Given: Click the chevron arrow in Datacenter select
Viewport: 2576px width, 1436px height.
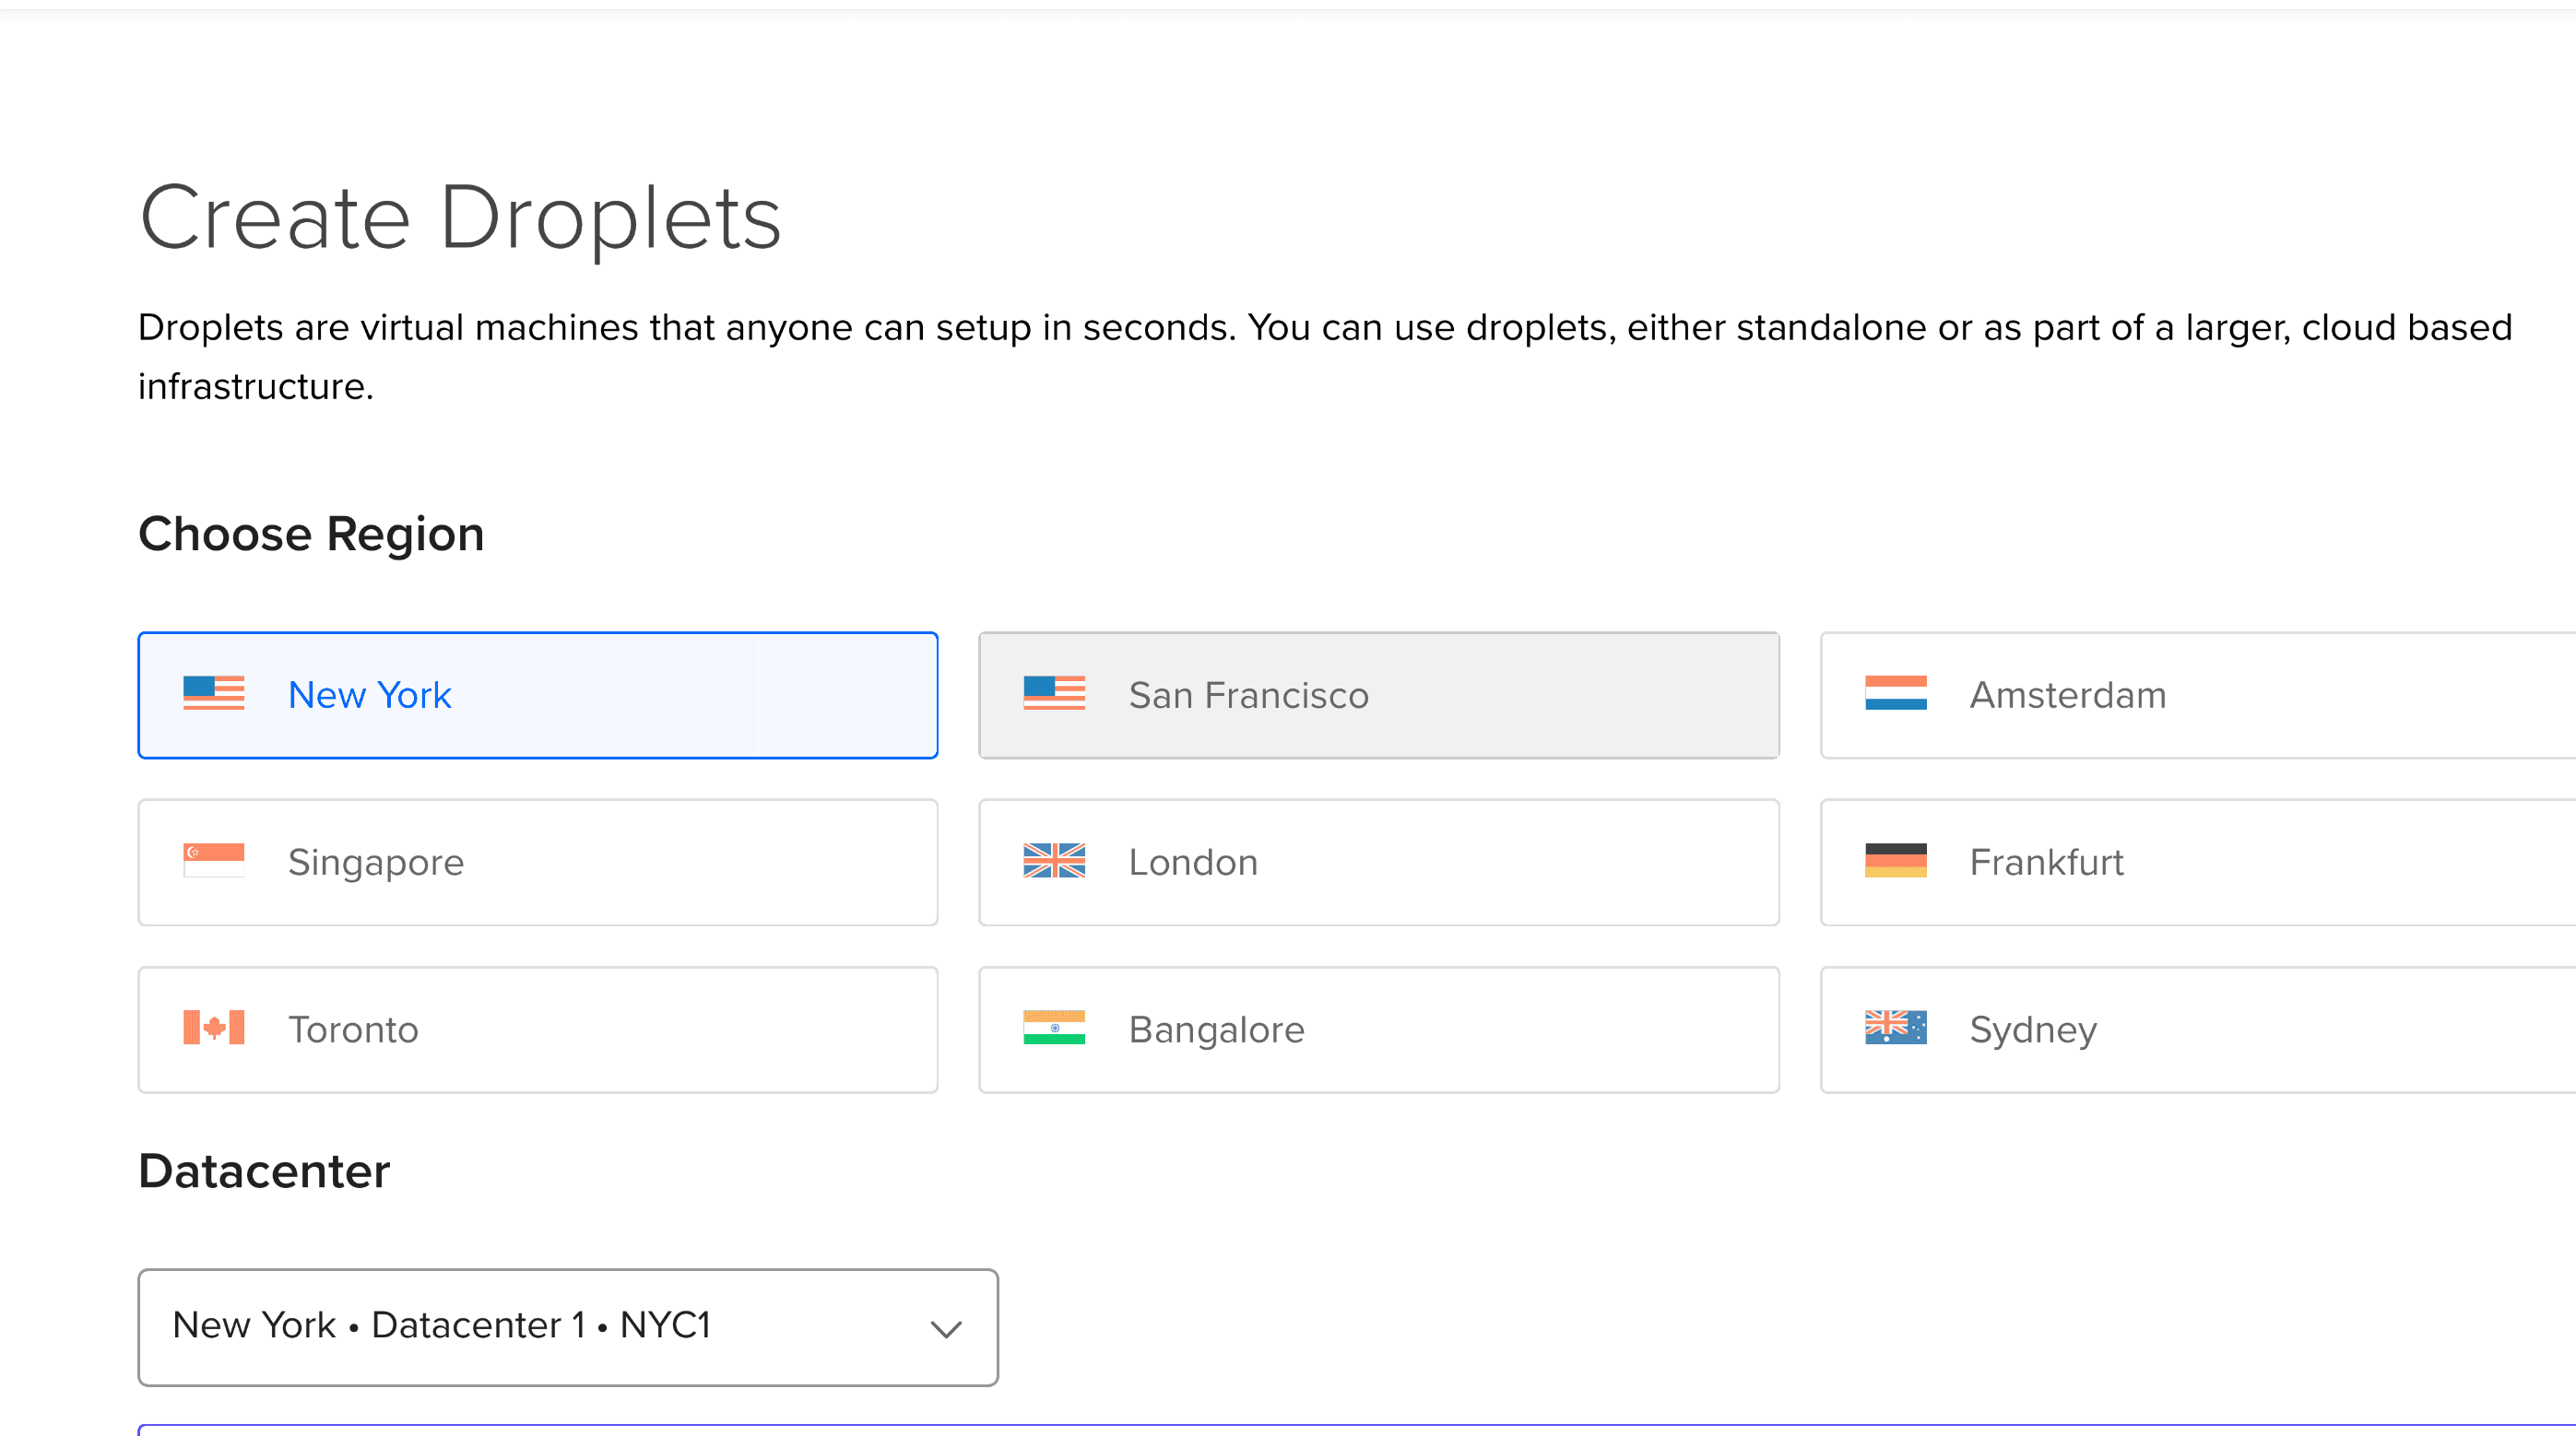Looking at the screenshot, I should tap(945, 1328).
